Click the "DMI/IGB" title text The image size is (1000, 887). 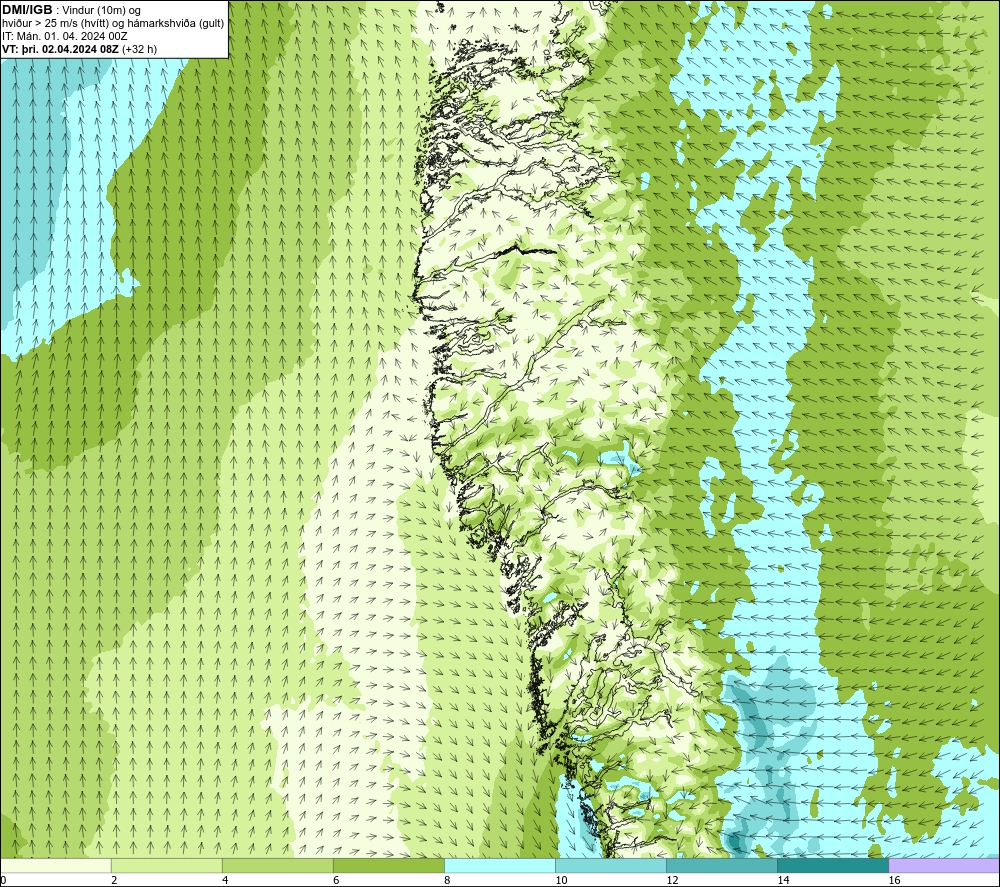click(27, 10)
